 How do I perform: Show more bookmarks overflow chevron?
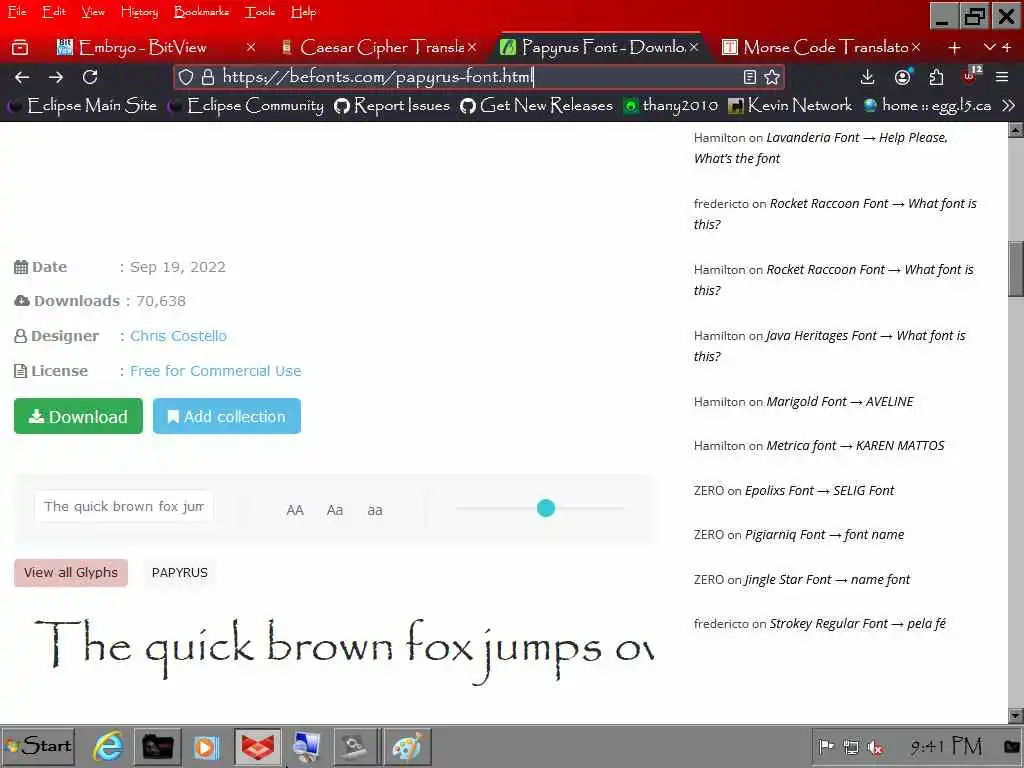click(x=1008, y=105)
